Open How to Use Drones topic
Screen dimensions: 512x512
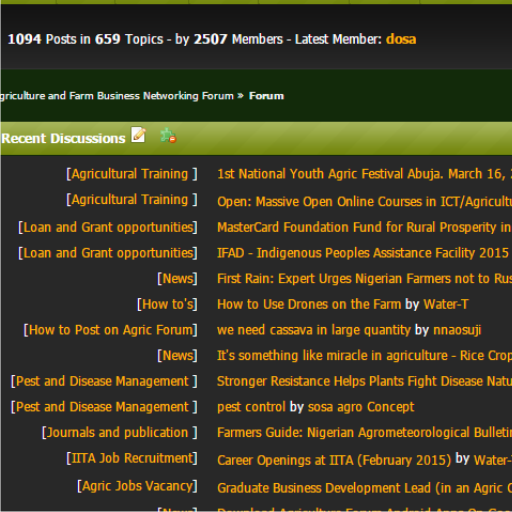click(x=309, y=304)
